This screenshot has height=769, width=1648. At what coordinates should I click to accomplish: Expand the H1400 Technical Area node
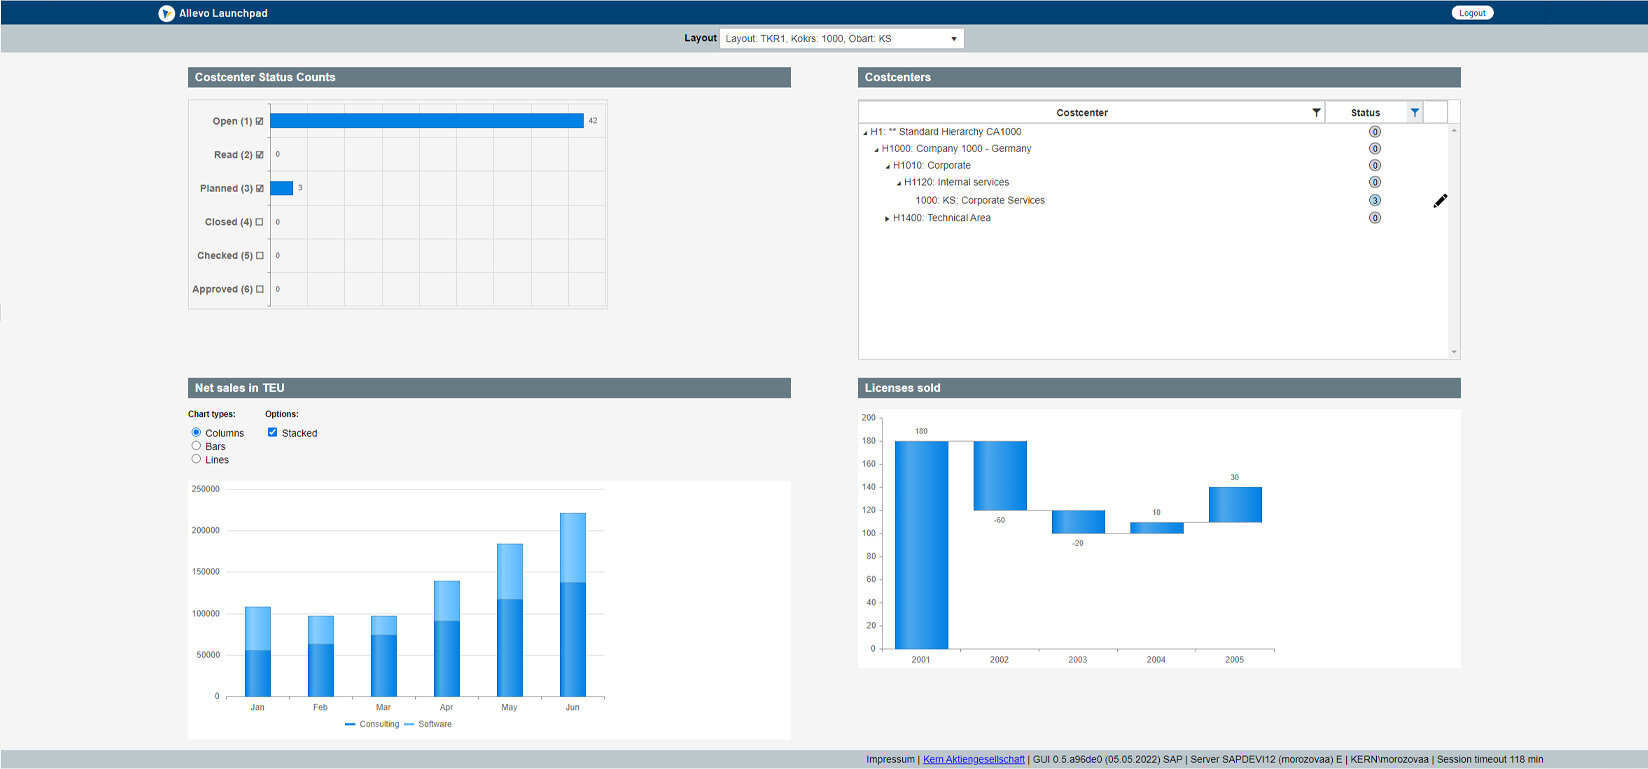887,218
